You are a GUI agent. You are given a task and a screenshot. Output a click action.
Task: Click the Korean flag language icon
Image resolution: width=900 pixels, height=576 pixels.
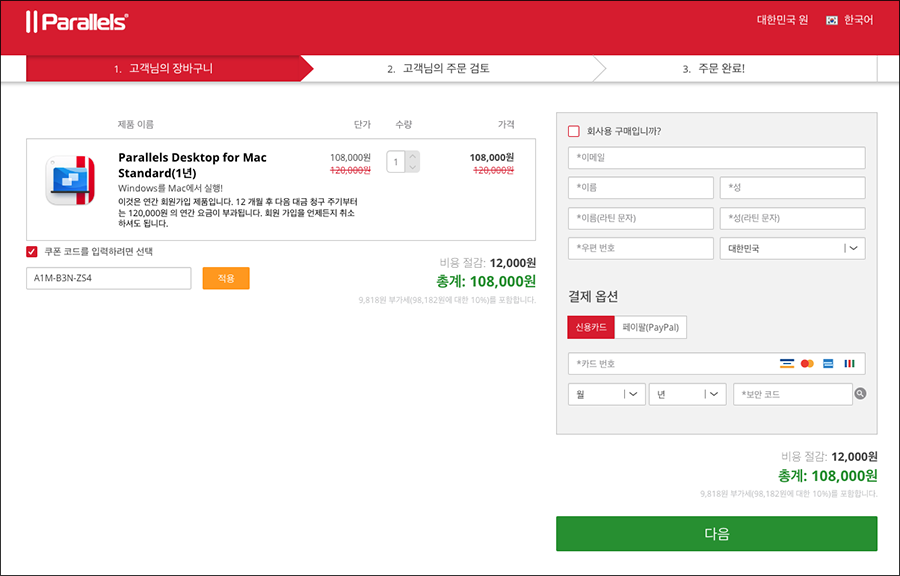pyautogui.click(x=832, y=21)
